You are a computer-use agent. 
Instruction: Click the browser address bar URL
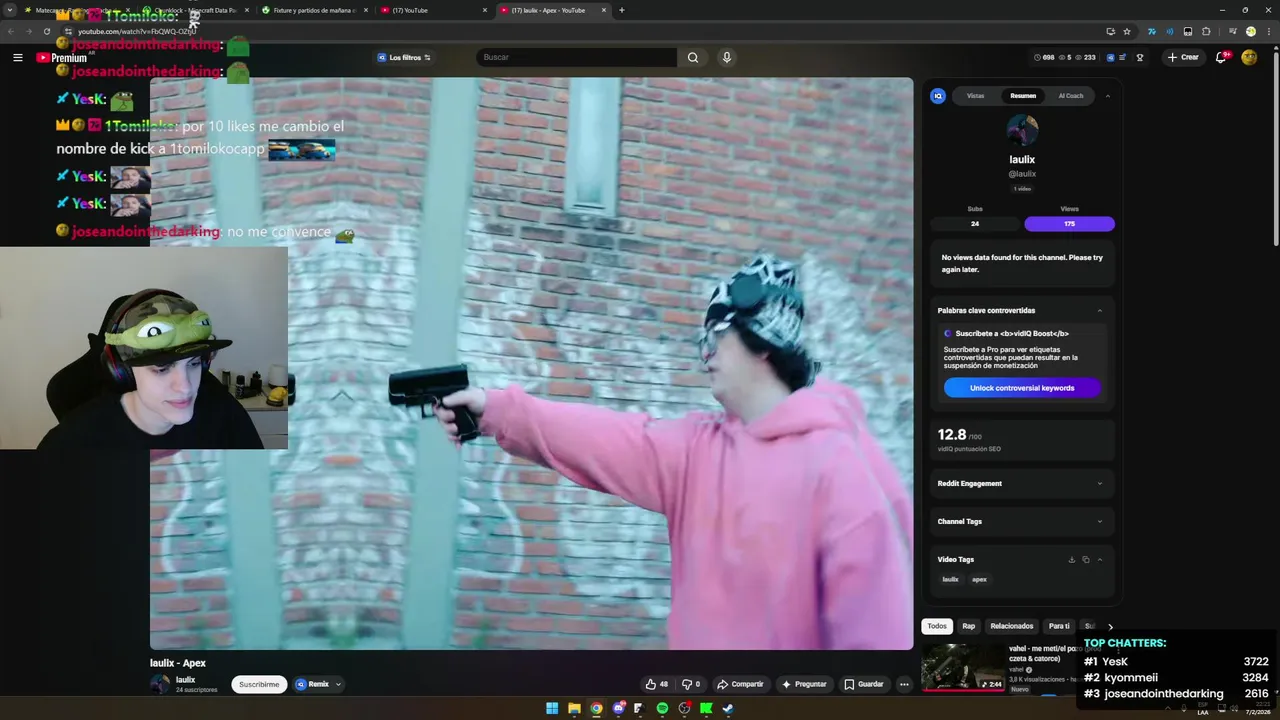point(137,31)
